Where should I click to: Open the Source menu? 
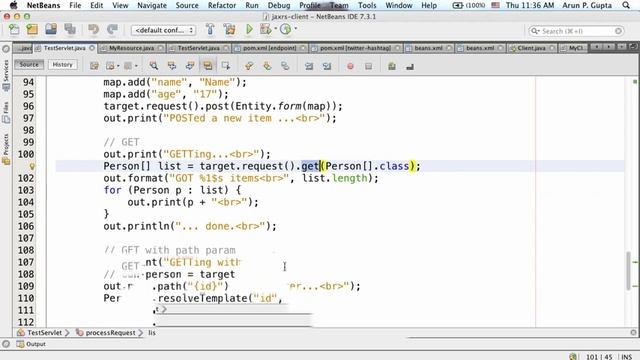pos(187,5)
